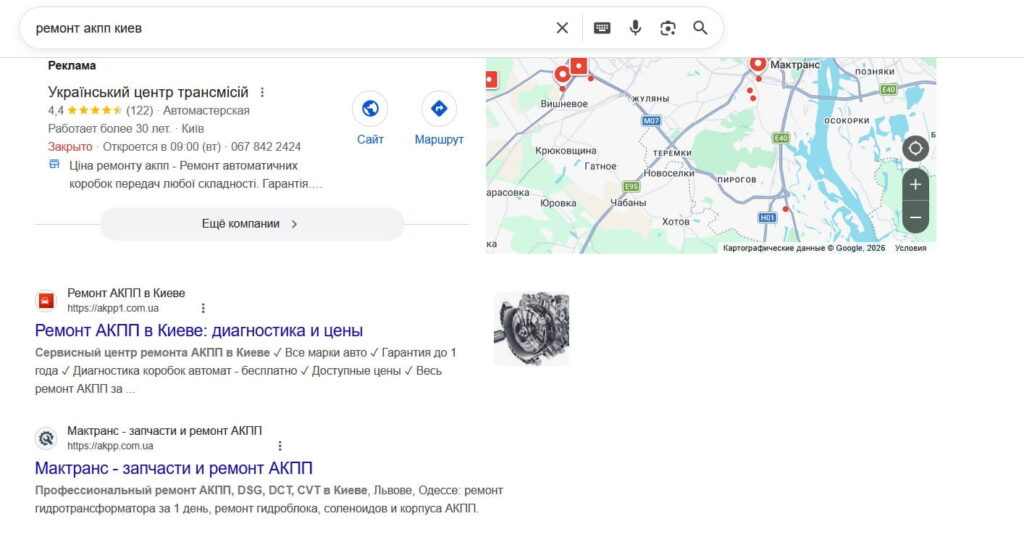Clear the search query with the X icon
1024x545 pixels.
(562, 28)
